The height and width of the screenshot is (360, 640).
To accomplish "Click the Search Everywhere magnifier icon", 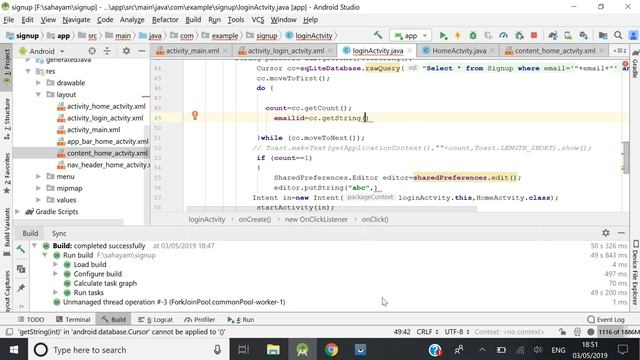I will (618, 36).
